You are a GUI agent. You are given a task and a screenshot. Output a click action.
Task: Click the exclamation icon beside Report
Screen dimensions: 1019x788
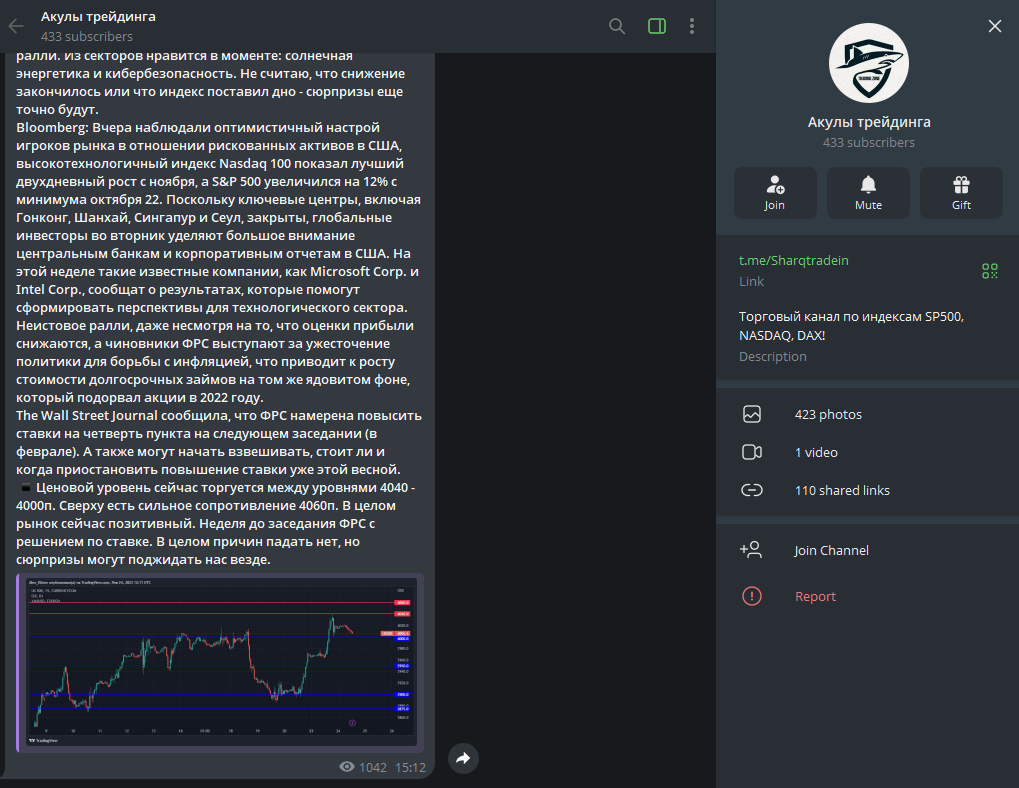click(752, 596)
